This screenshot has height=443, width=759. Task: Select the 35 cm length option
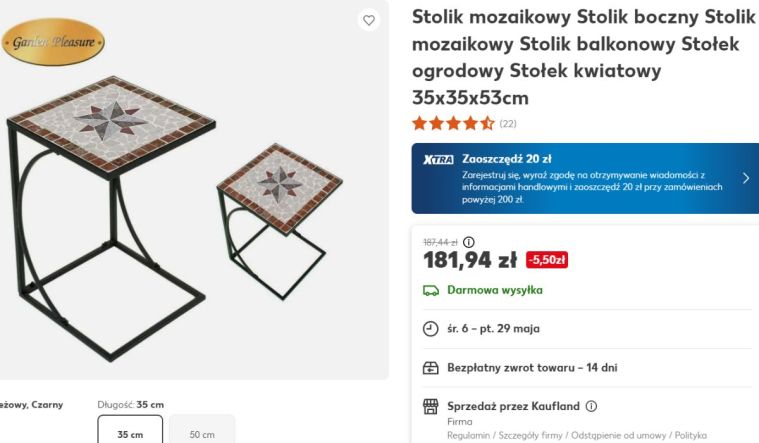click(130, 433)
